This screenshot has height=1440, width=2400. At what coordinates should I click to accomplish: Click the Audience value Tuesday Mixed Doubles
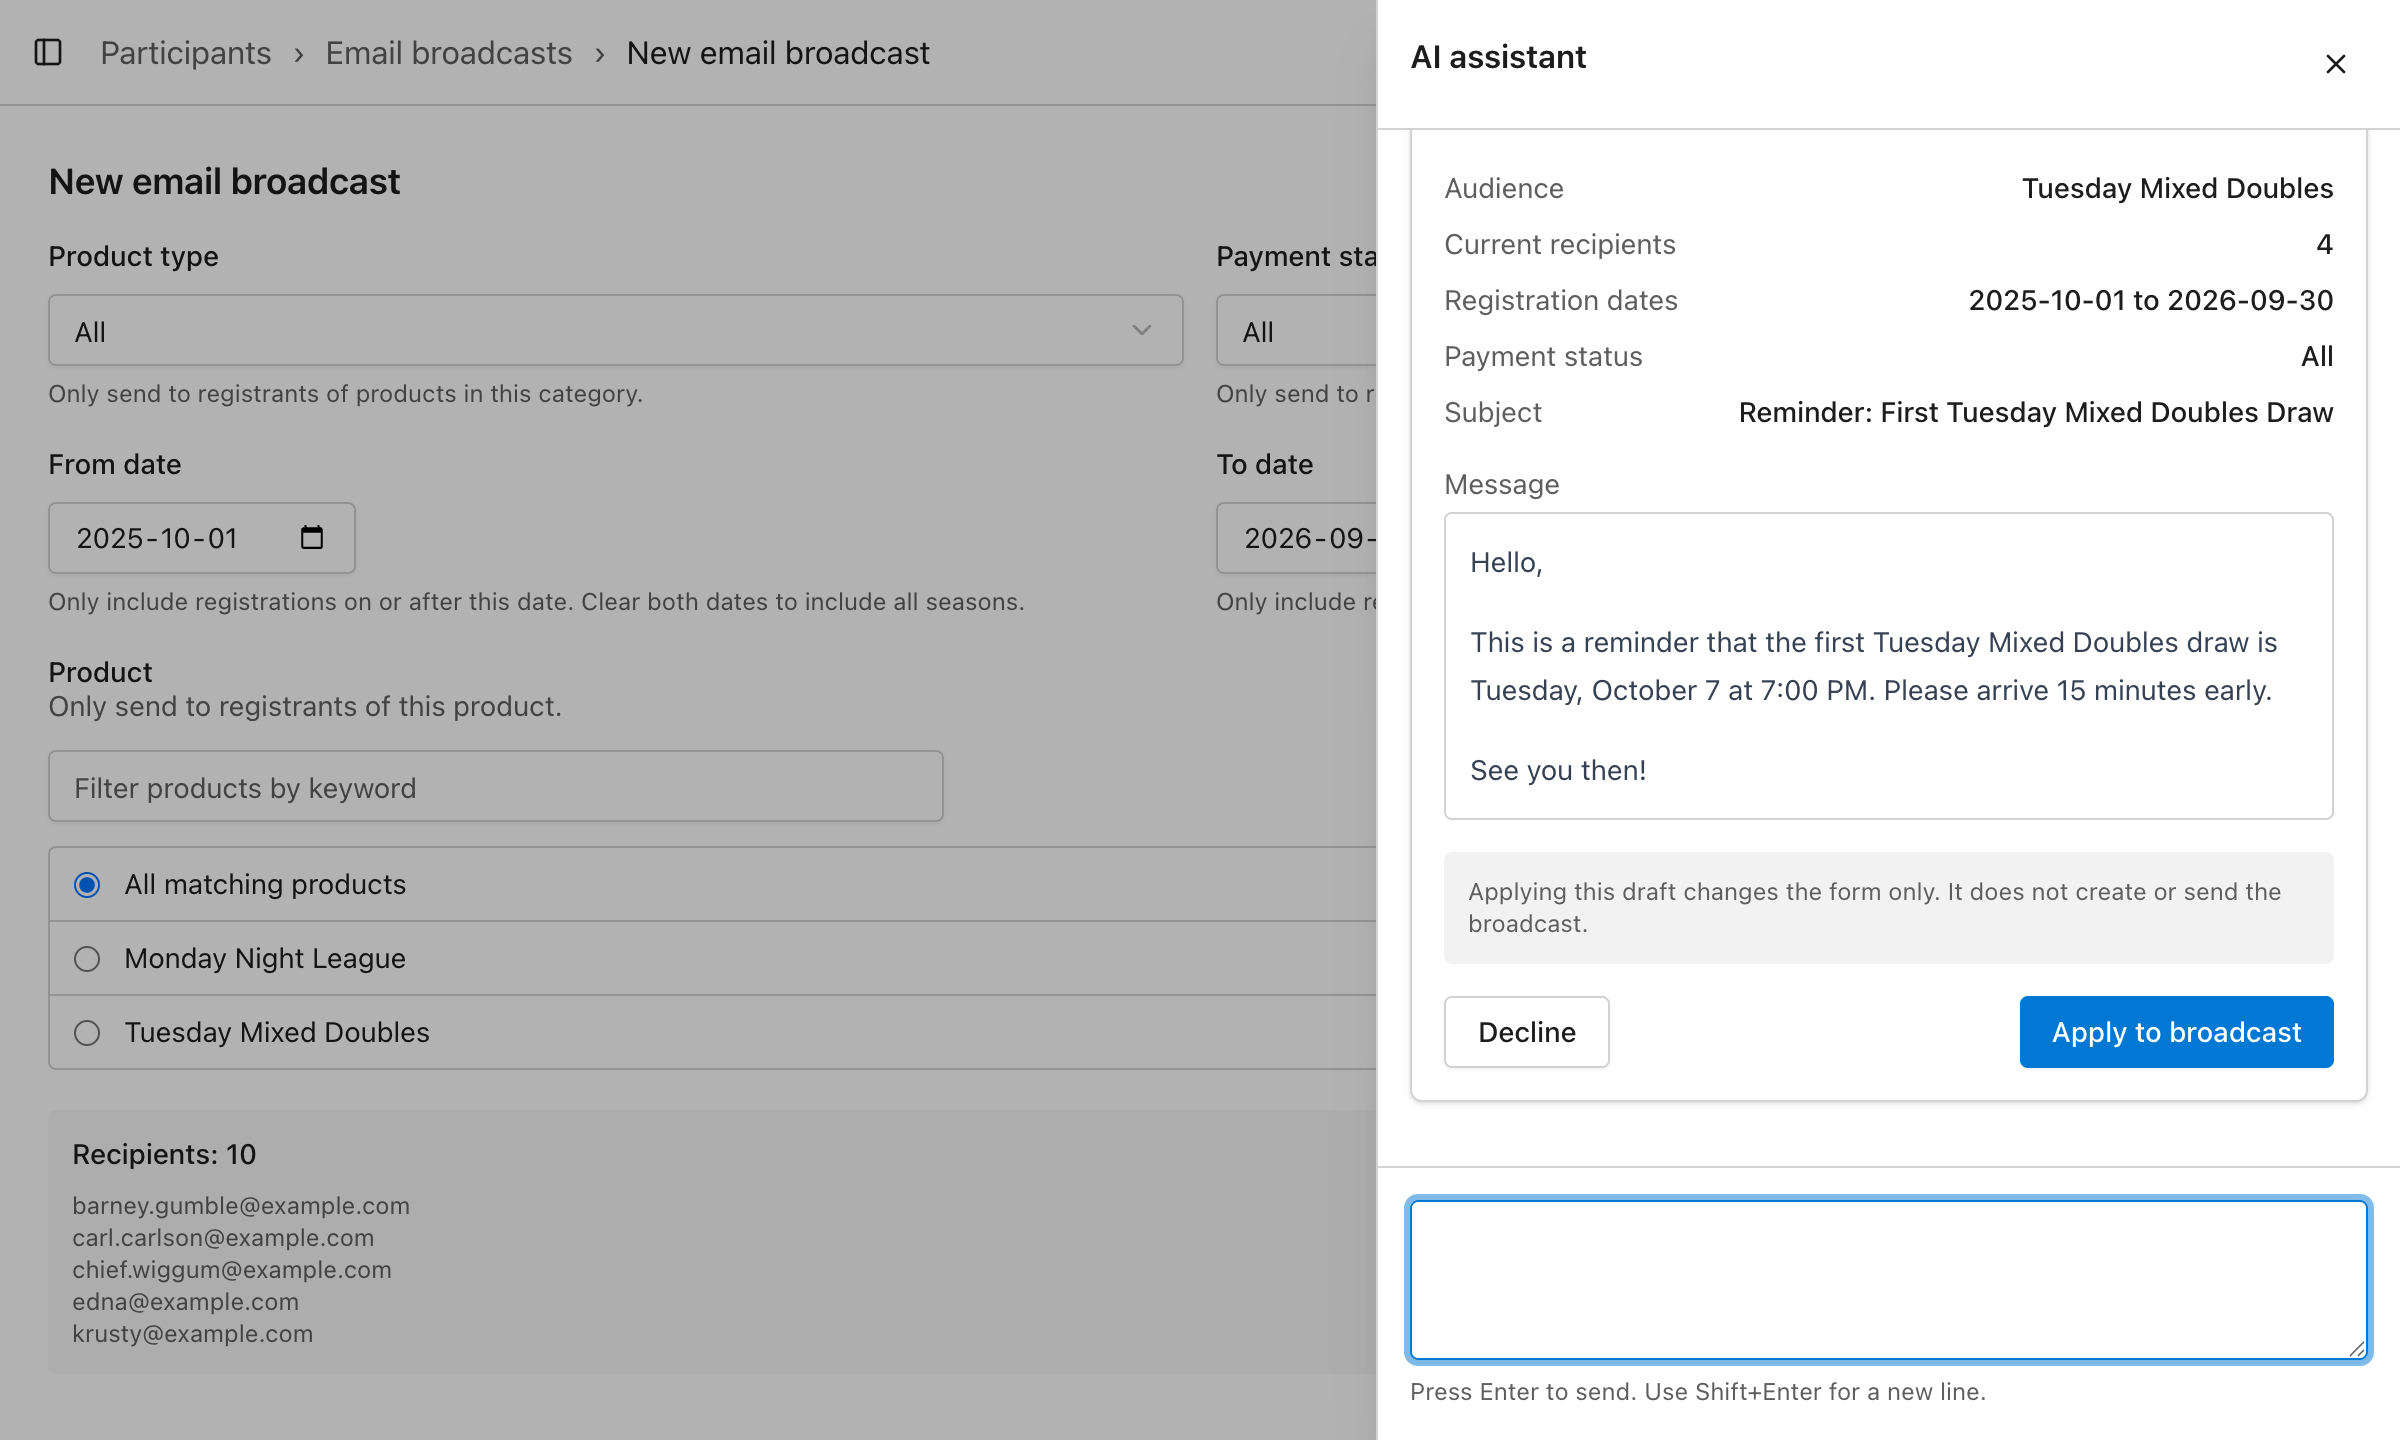click(x=2177, y=188)
